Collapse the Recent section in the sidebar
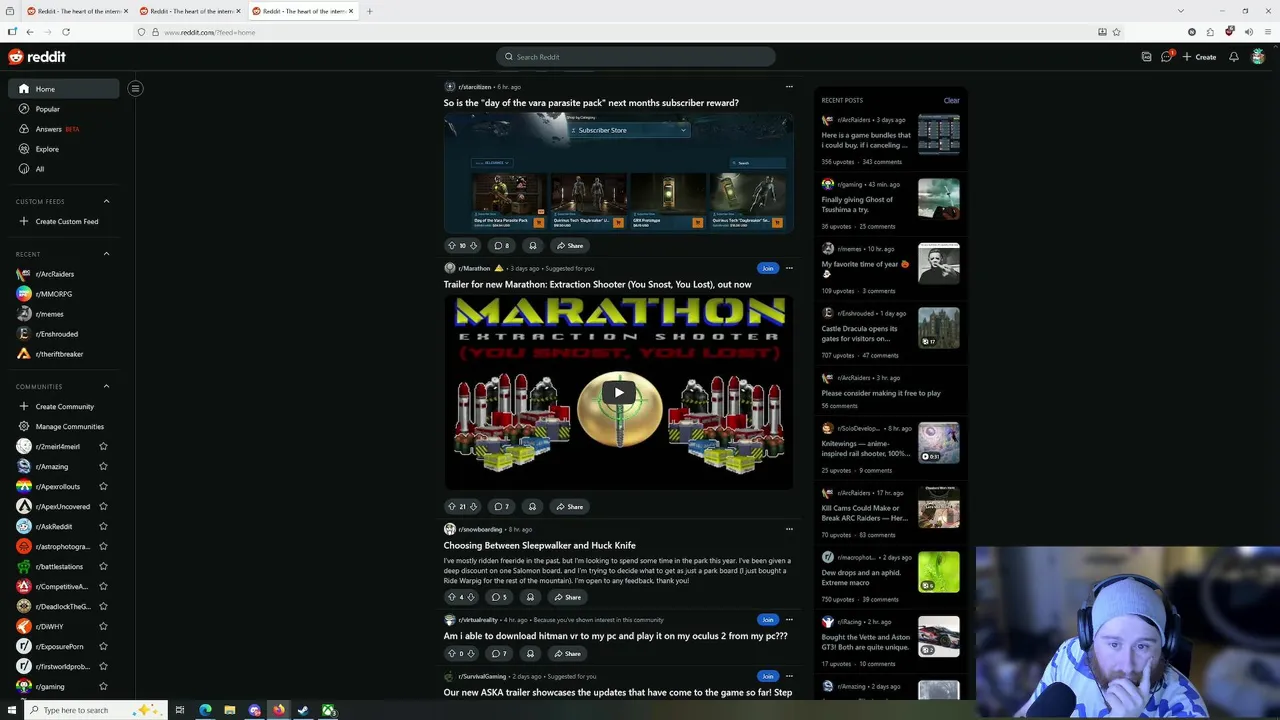Screen dimensions: 1280x720 106,254
